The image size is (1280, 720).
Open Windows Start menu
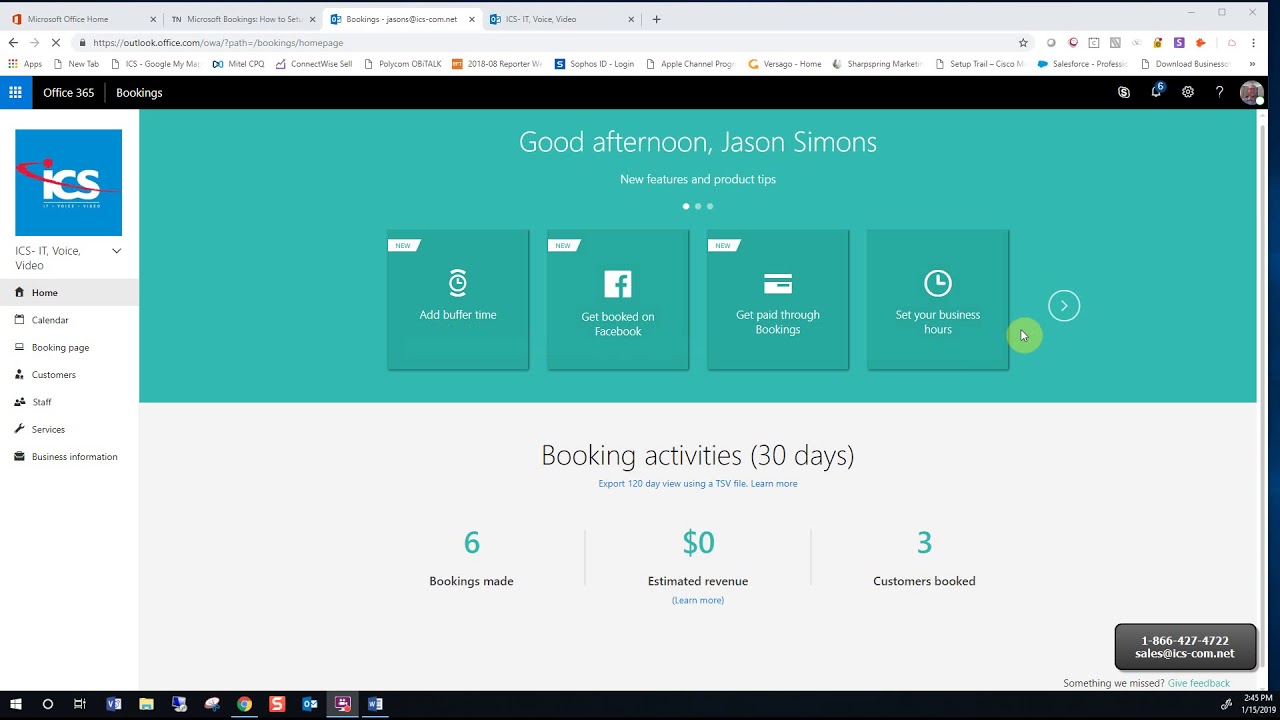coord(14,704)
